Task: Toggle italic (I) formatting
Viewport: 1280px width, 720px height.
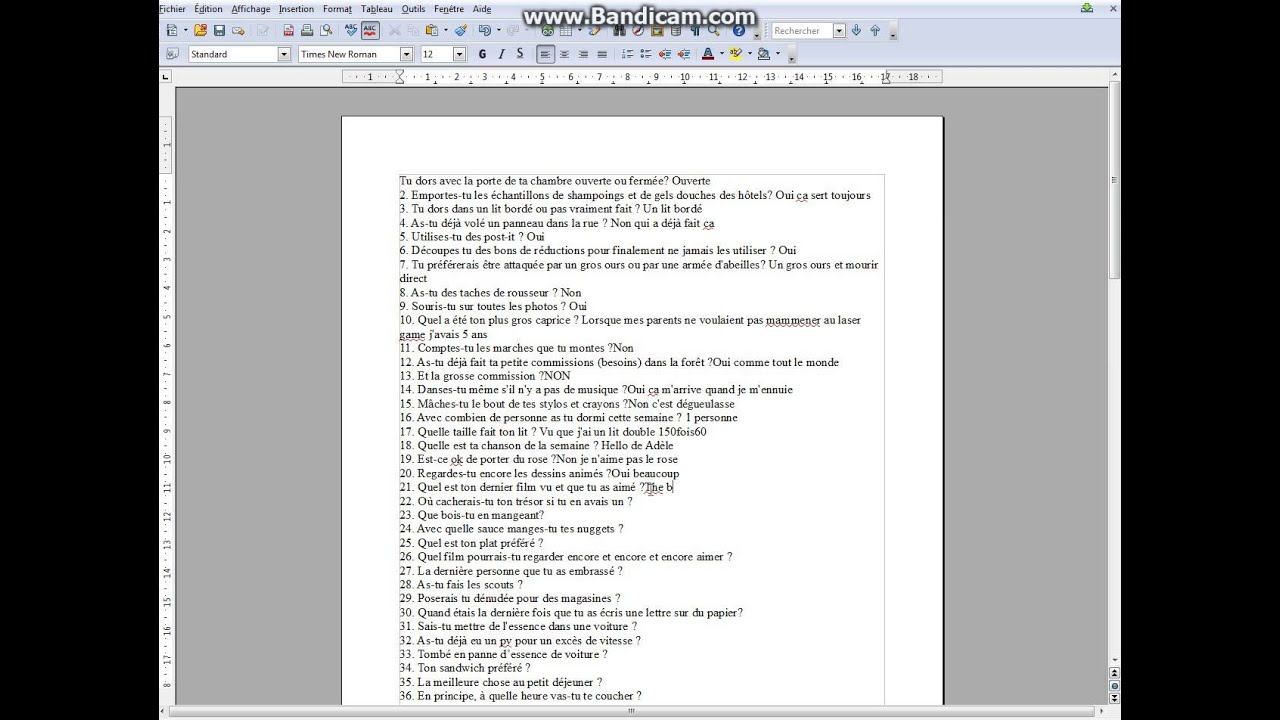Action: pyautogui.click(x=501, y=54)
